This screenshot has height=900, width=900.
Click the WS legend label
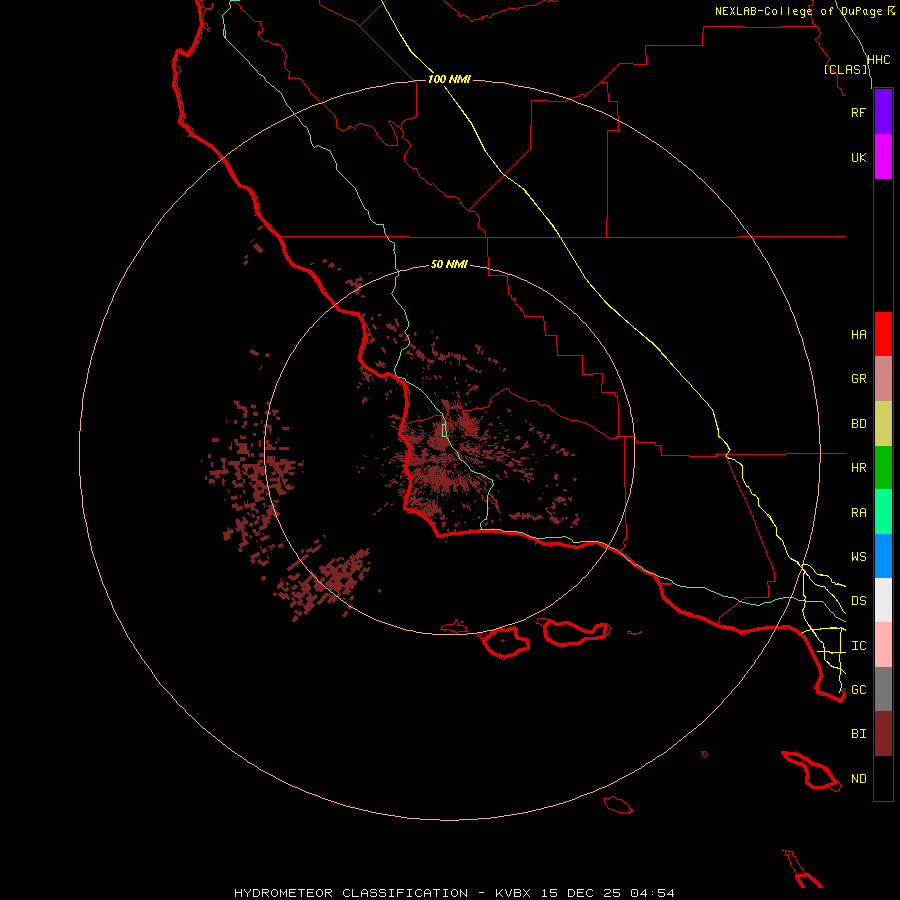pyautogui.click(x=858, y=557)
